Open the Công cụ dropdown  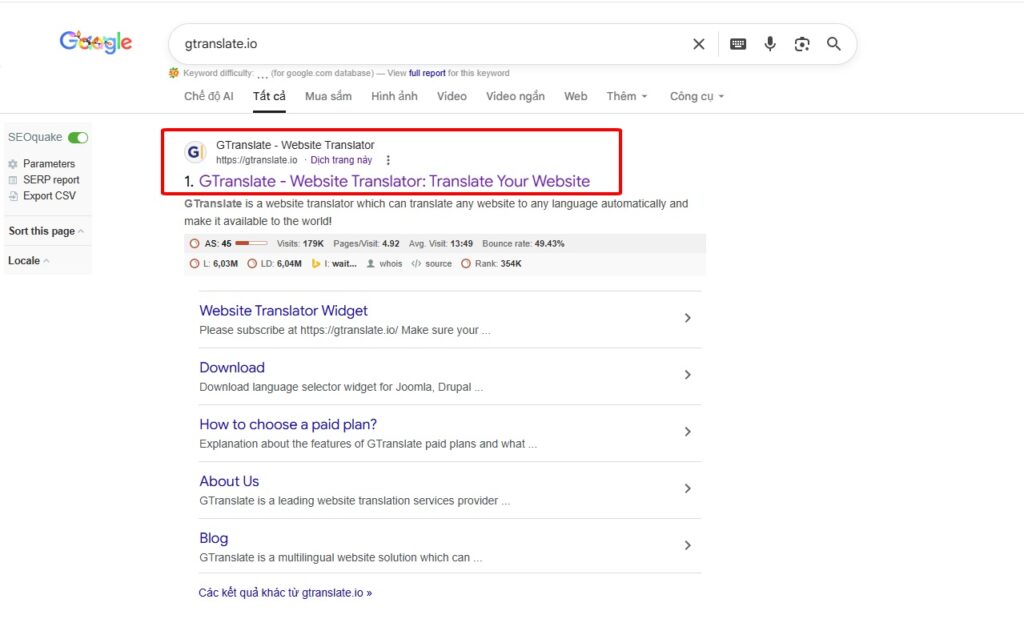tap(696, 96)
